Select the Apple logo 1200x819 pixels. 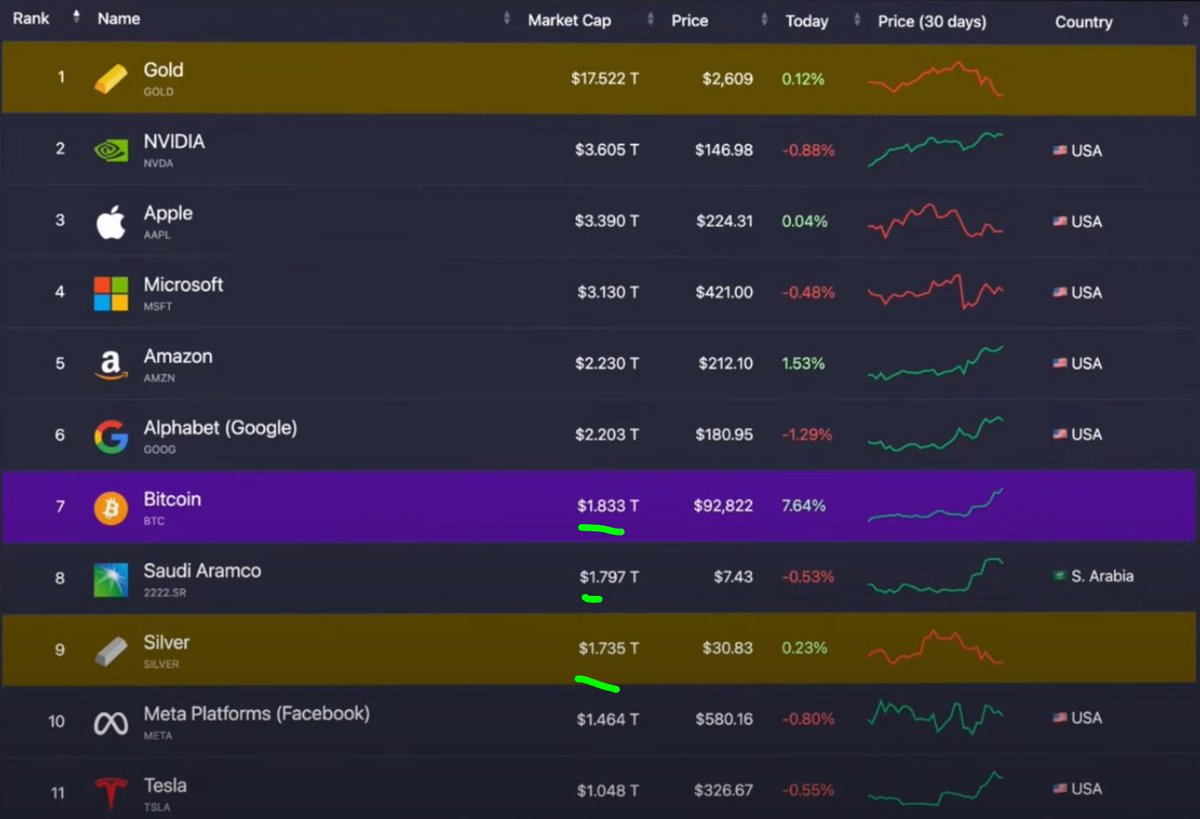coord(110,221)
